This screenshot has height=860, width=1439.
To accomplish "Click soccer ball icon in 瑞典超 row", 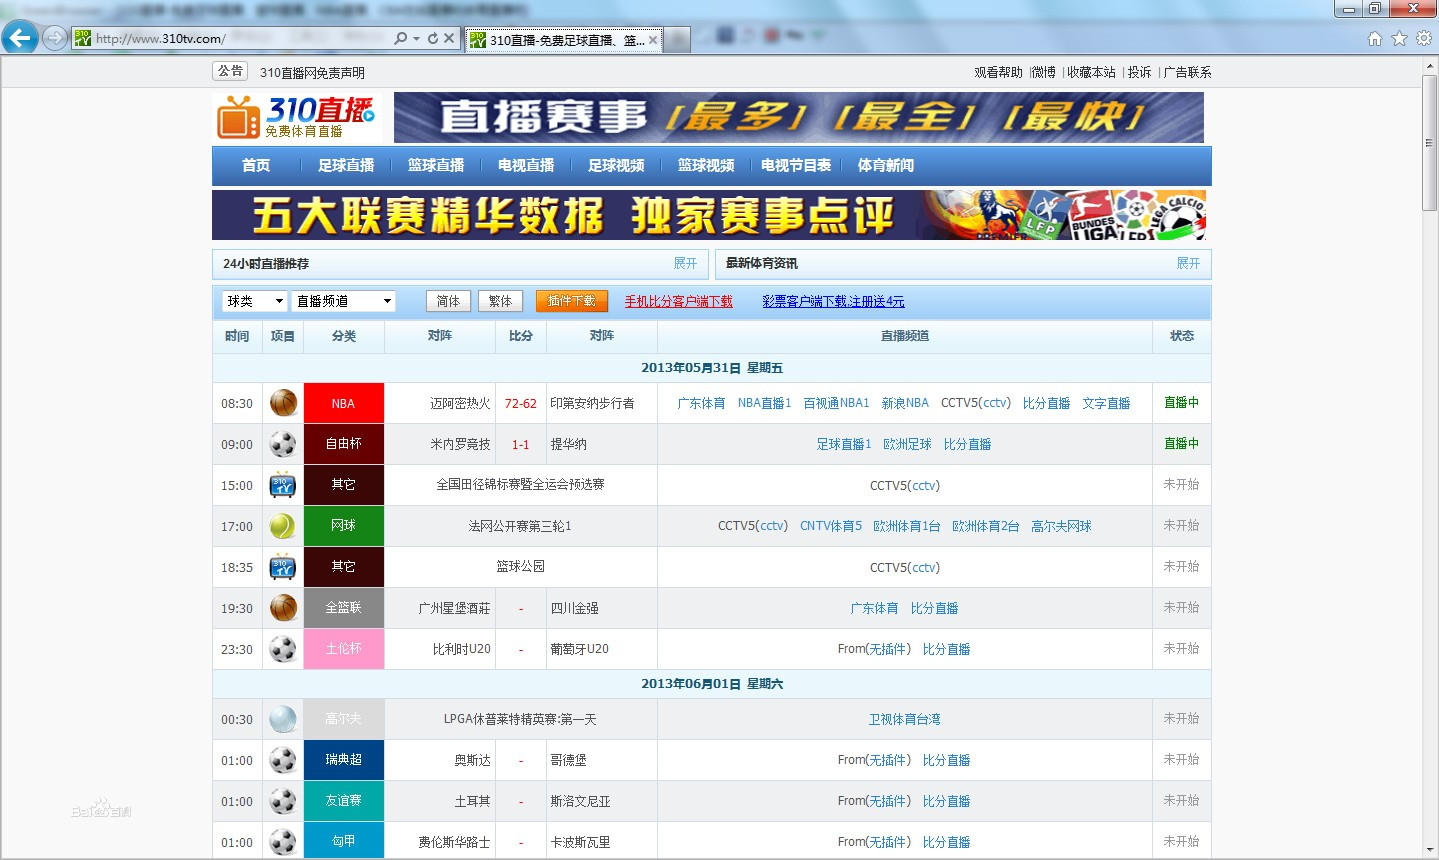I will click(x=283, y=760).
